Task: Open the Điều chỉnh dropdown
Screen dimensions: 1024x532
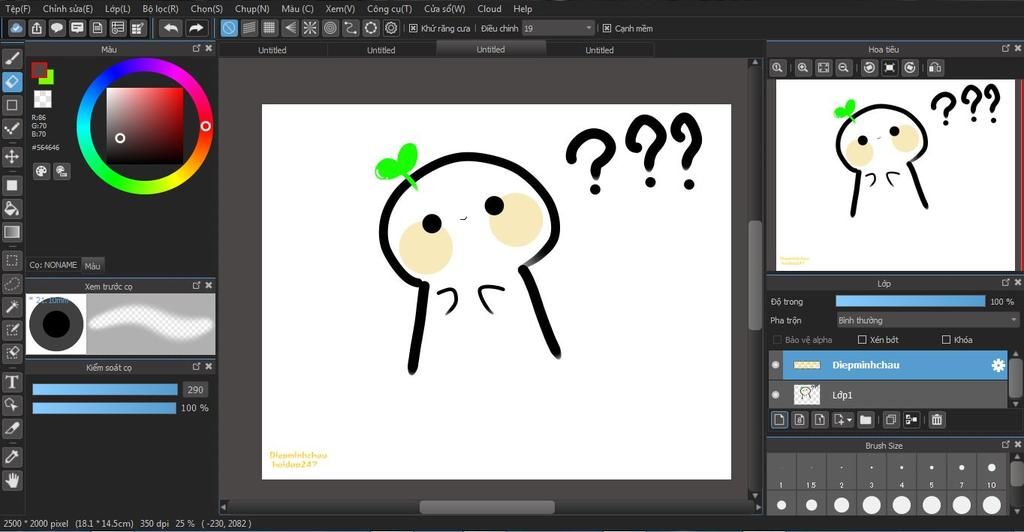Action: click(558, 28)
